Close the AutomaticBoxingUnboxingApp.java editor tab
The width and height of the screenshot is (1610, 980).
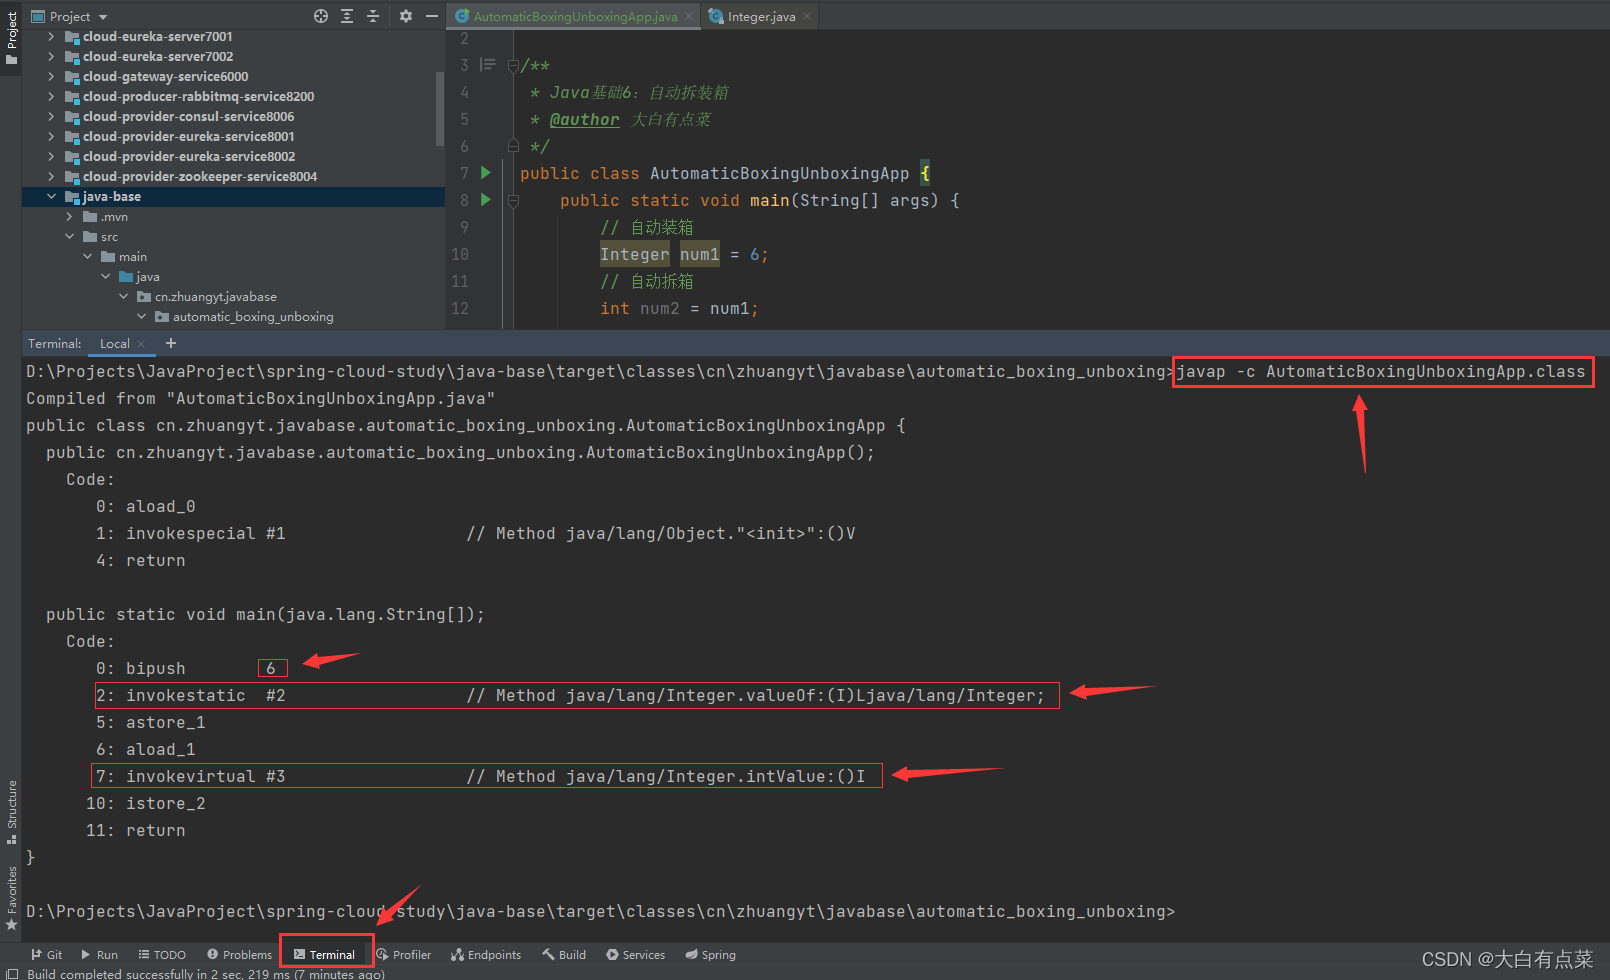[x=689, y=16]
